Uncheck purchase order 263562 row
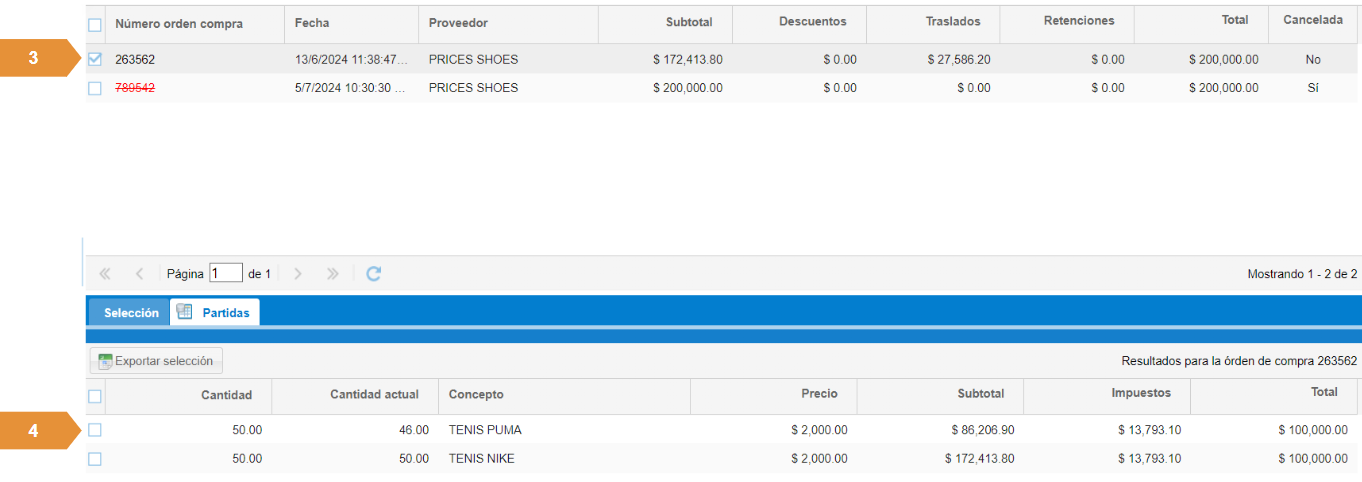This screenshot has width=1362, height=482. pyautogui.click(x=95, y=59)
